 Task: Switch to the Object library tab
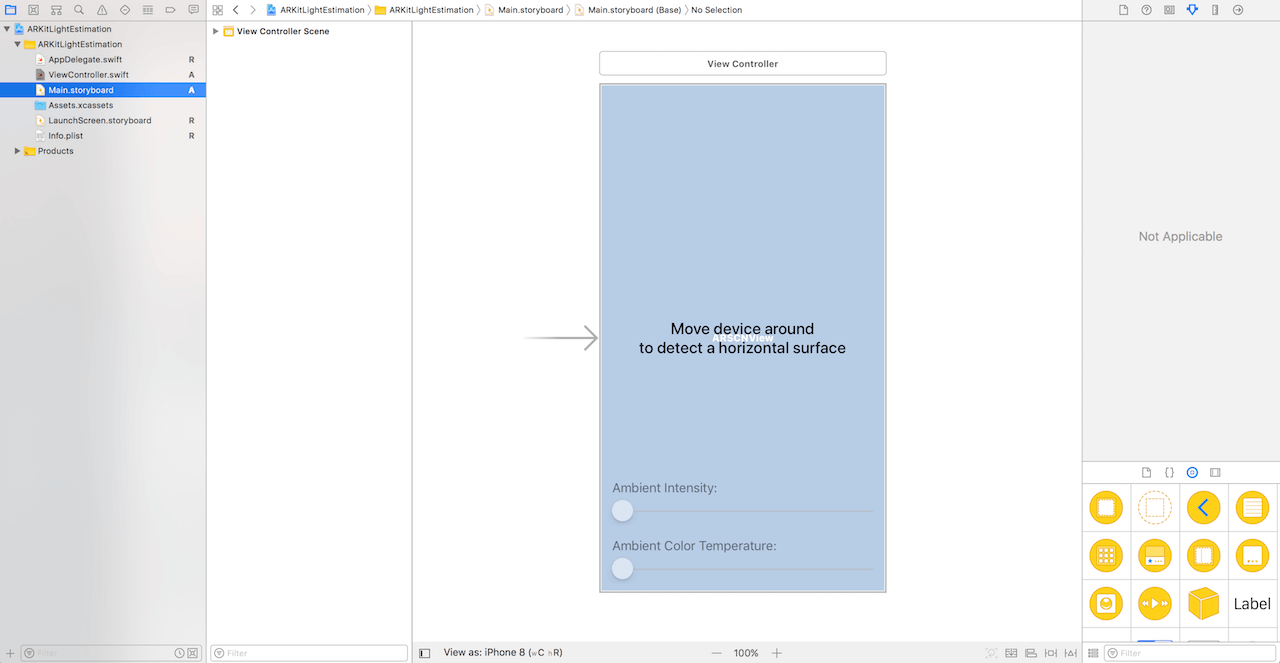coord(1192,472)
